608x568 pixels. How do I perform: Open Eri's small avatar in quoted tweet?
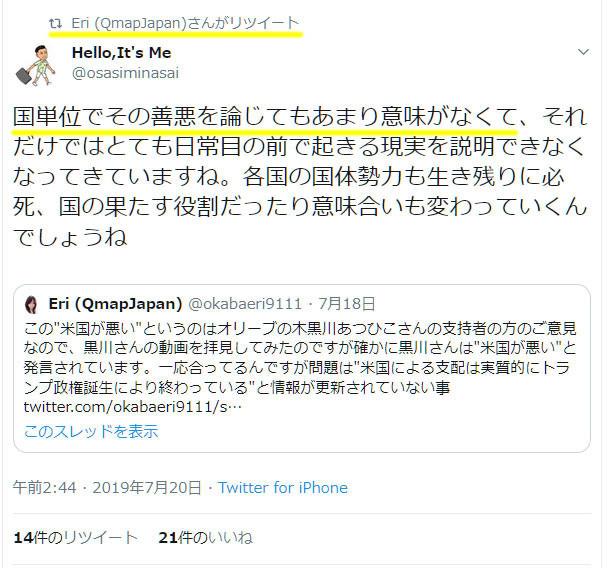[x=31, y=304]
